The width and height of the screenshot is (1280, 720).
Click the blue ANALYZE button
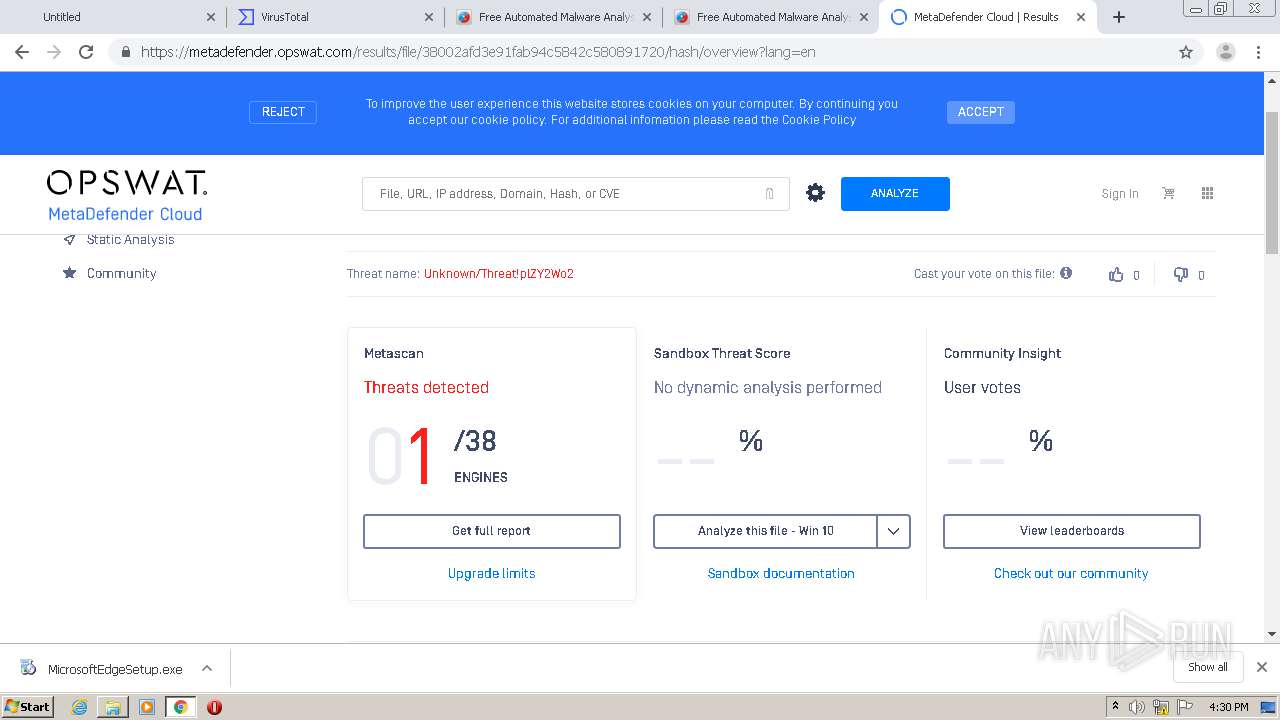(x=895, y=194)
